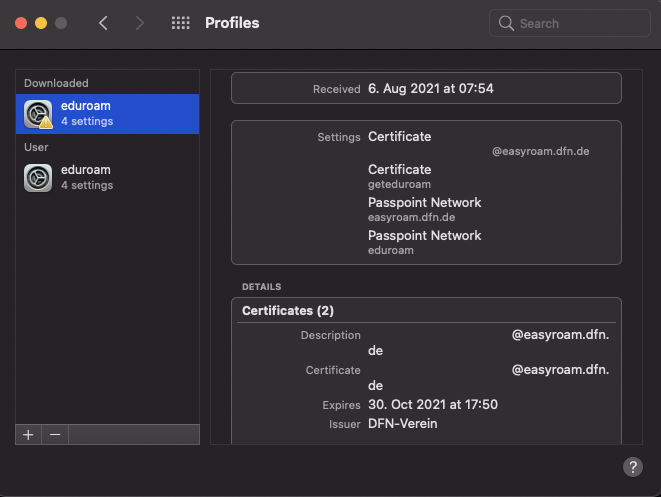
Task: Click the Search field in Profiles
Action: pos(570,23)
